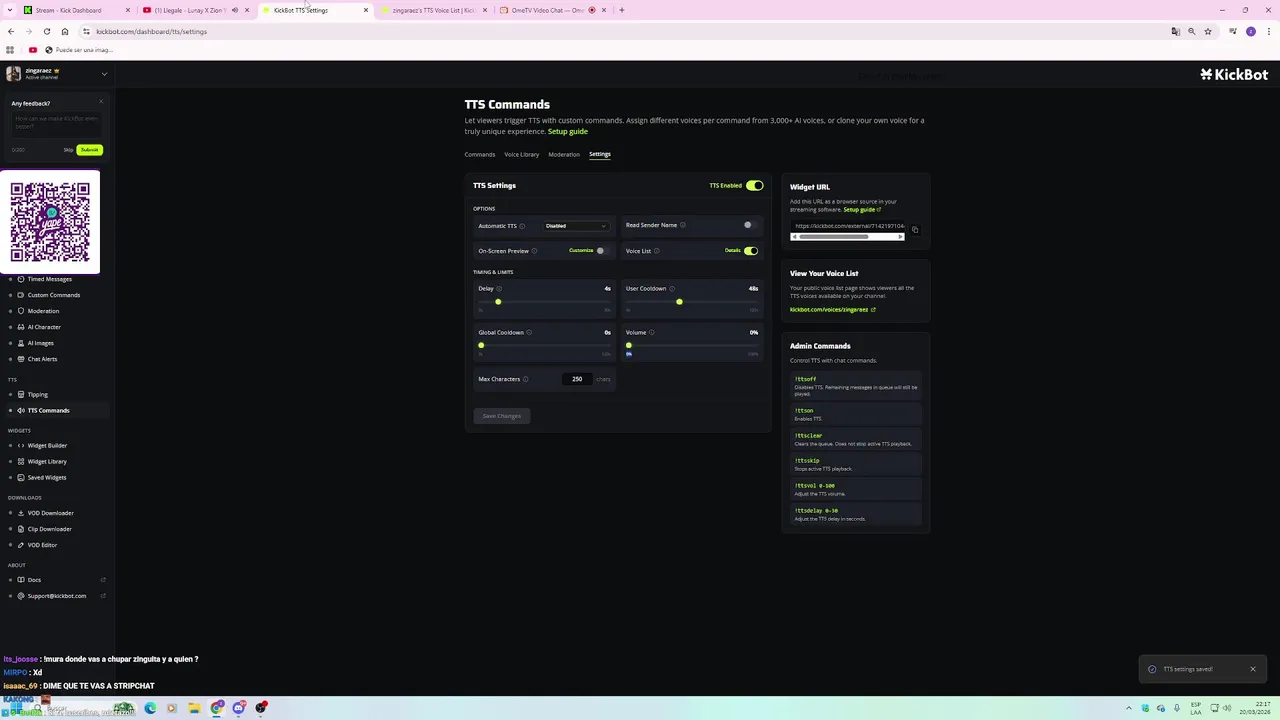Click the Max Characters input field
The image size is (1280, 720).
tap(577, 379)
